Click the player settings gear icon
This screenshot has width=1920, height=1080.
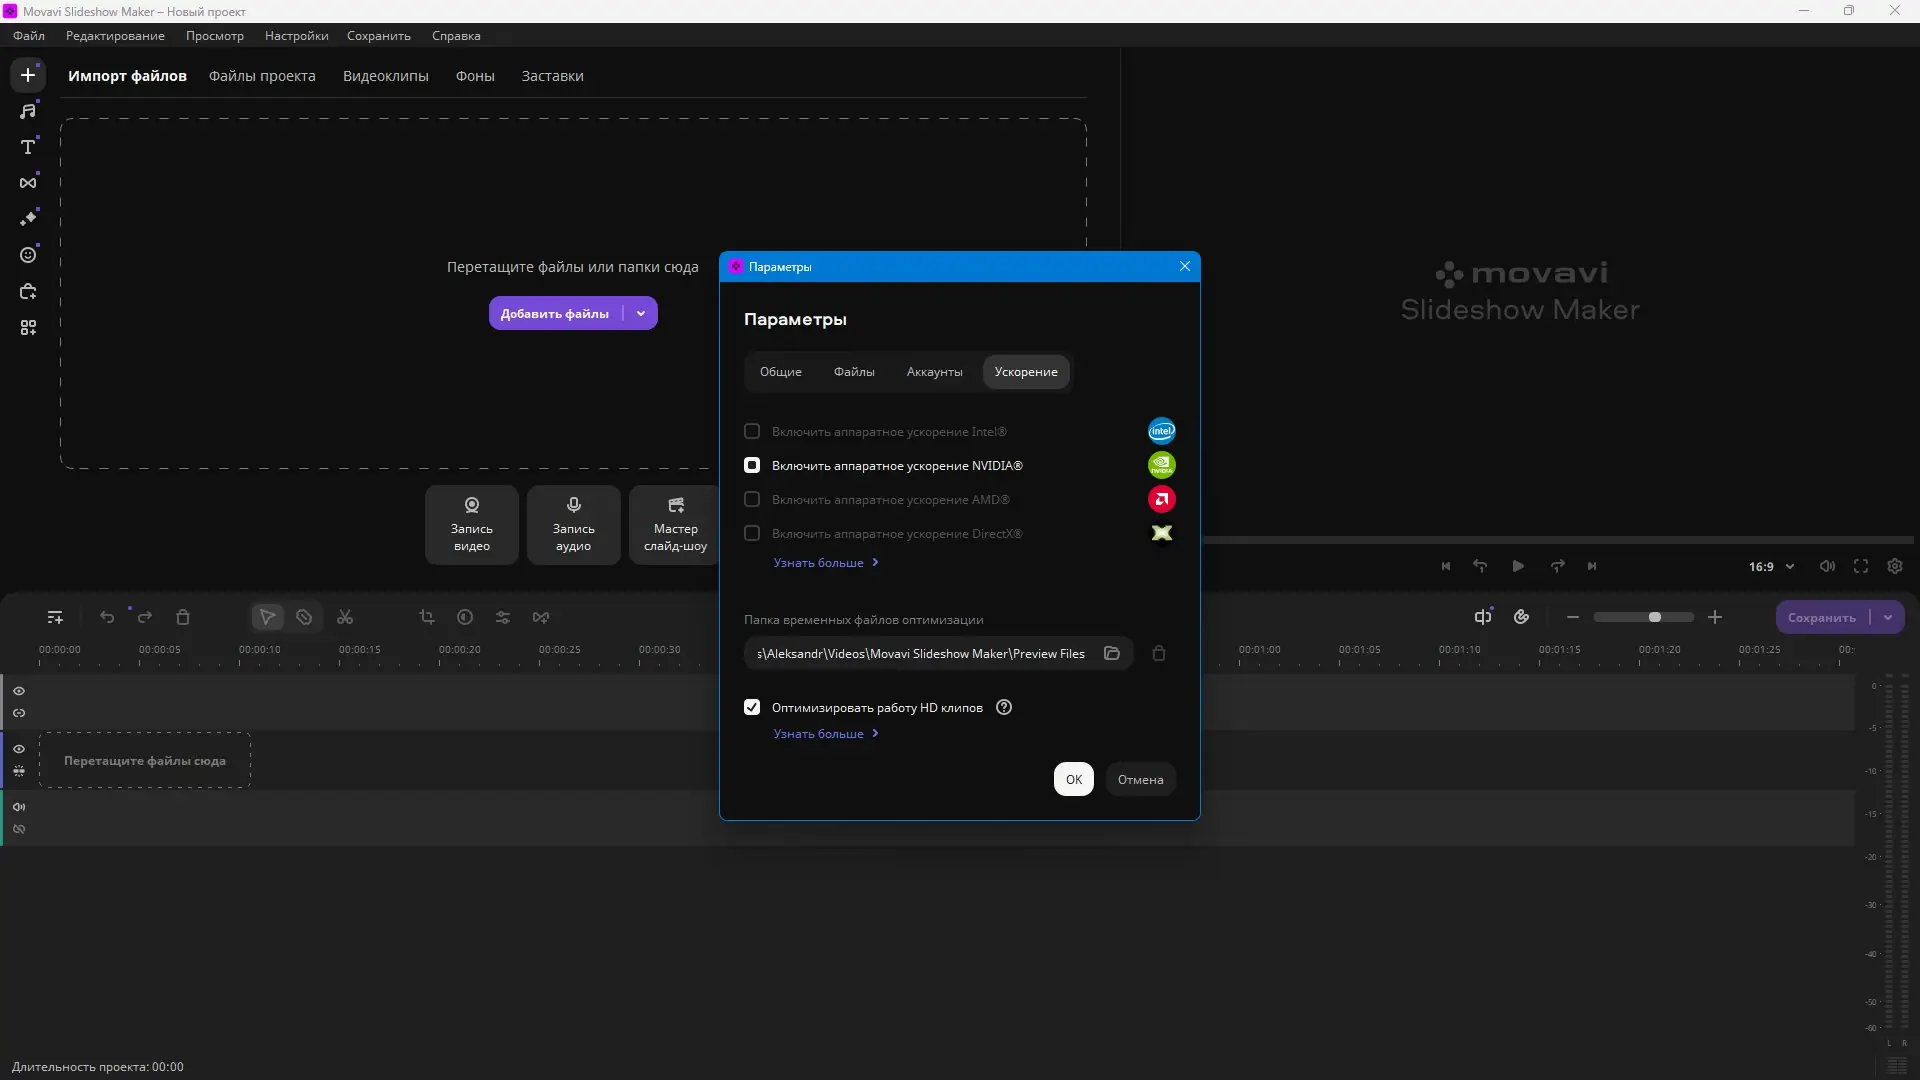click(1895, 566)
